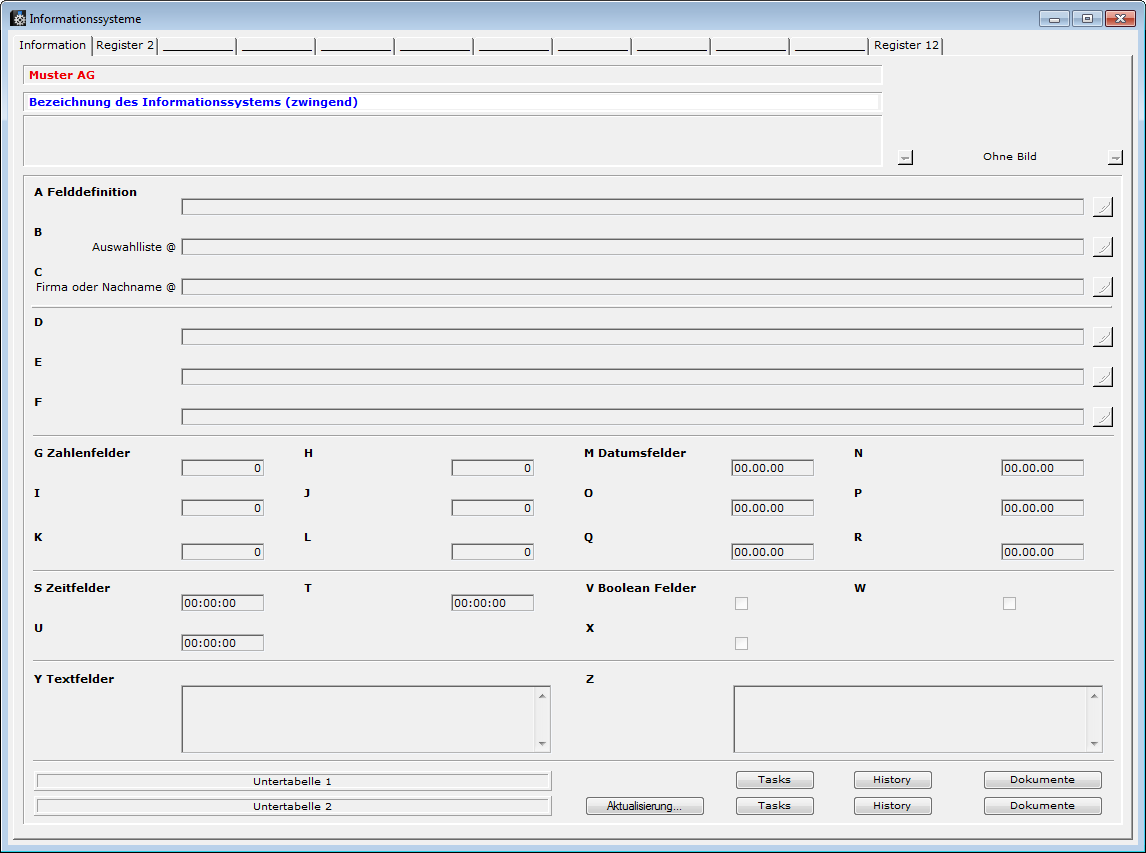This screenshot has width=1146, height=853.
Task: Click the edit pencil icon in row E
Action: pyautogui.click(x=1102, y=377)
